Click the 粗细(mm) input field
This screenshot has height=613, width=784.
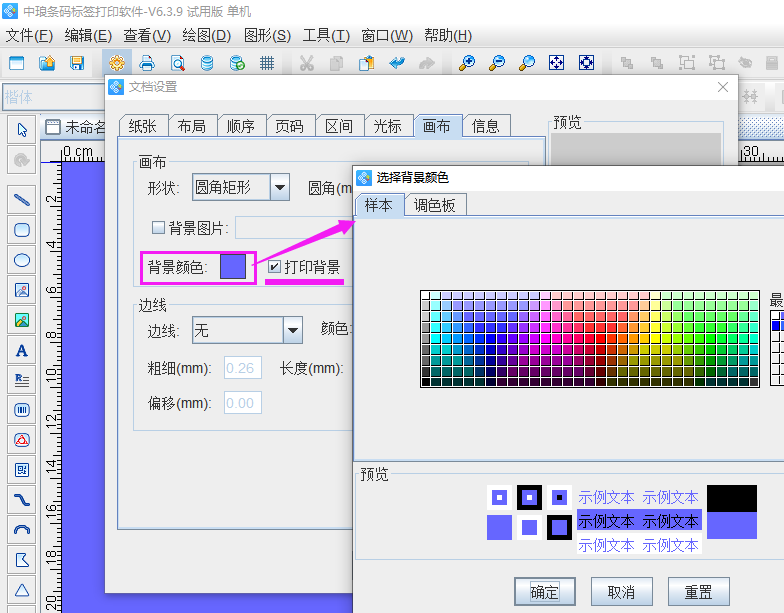click(243, 369)
